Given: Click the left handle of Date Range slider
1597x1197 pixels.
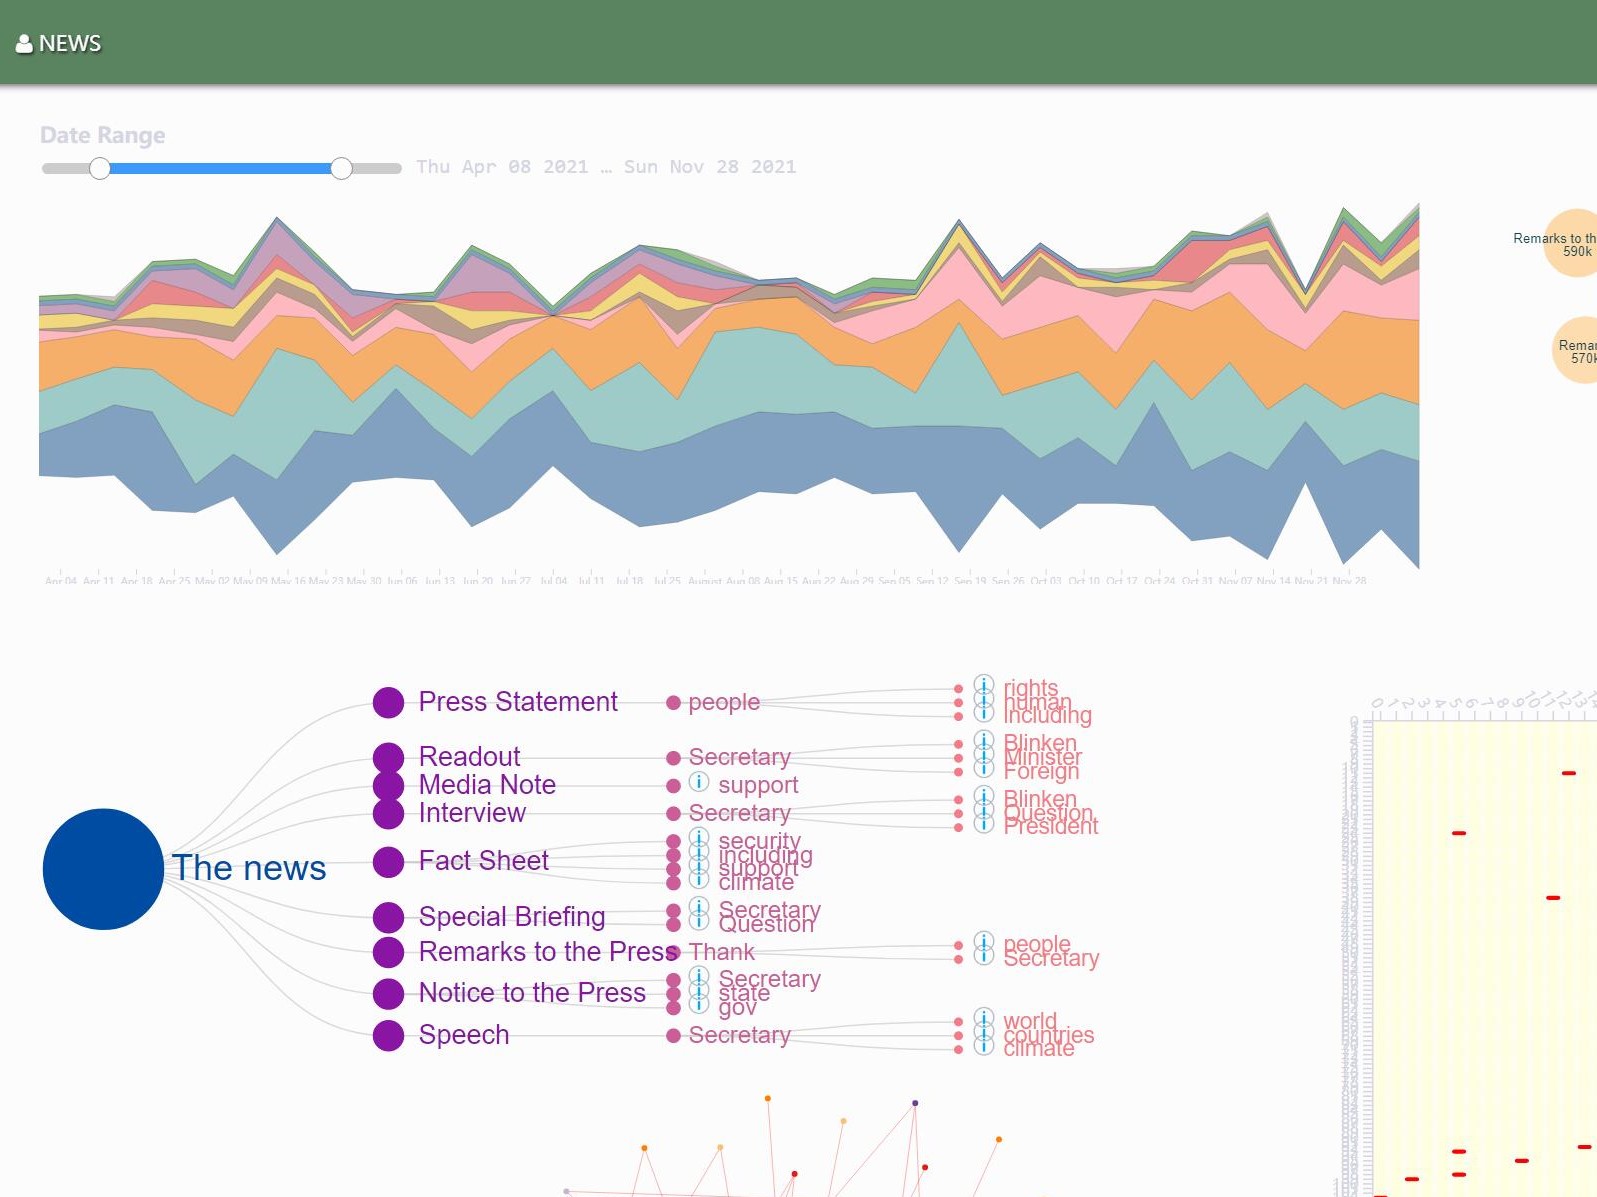Looking at the screenshot, I should click(x=100, y=169).
